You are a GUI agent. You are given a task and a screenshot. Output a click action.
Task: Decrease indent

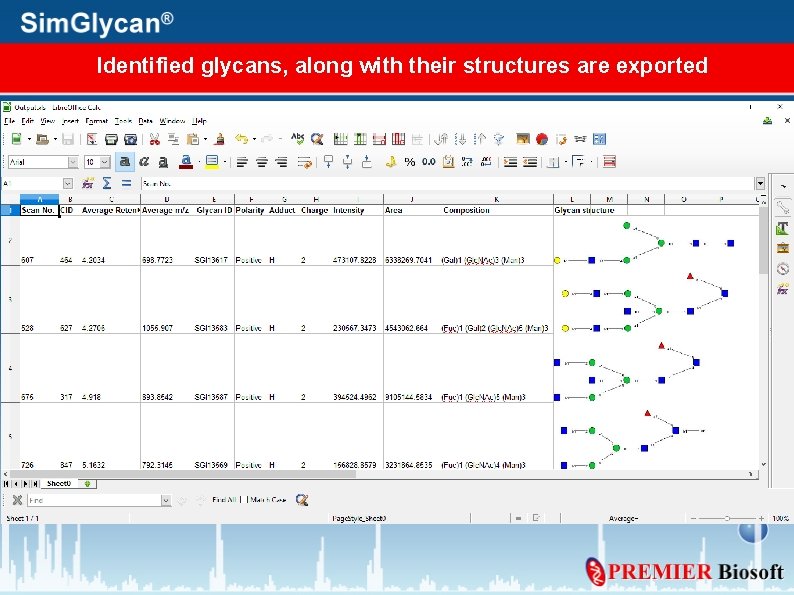530,162
